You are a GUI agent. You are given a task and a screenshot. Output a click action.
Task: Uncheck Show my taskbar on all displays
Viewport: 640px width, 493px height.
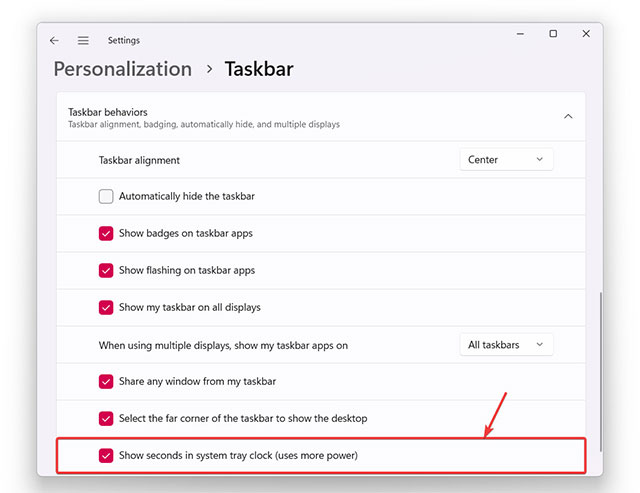pos(106,307)
